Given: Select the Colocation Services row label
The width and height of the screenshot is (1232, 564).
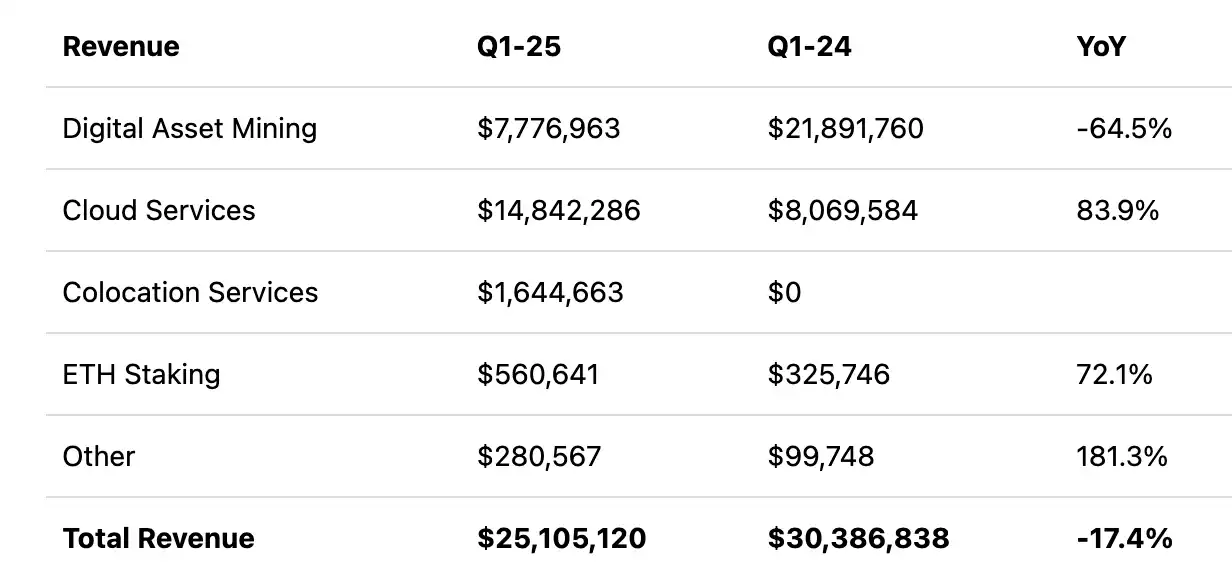Looking at the screenshot, I should [190, 293].
